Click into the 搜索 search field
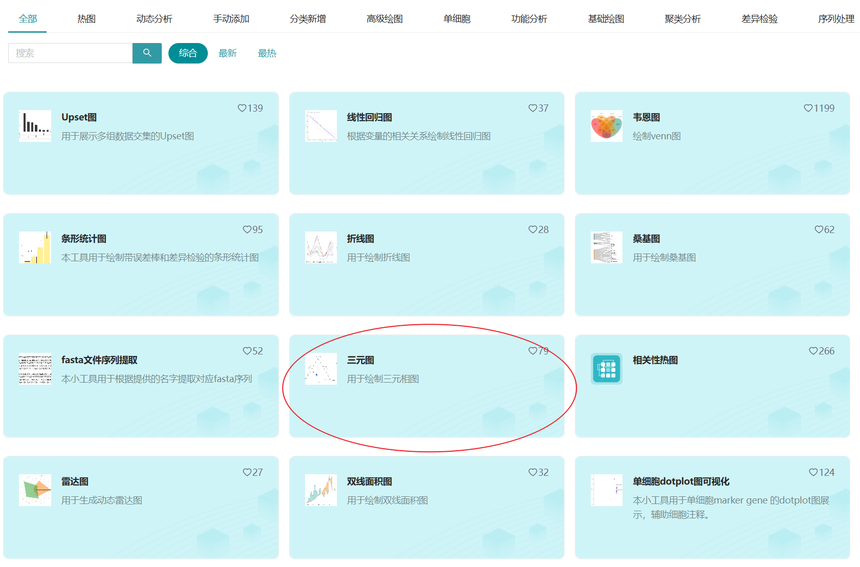The height and width of the screenshot is (567, 860). pos(70,53)
